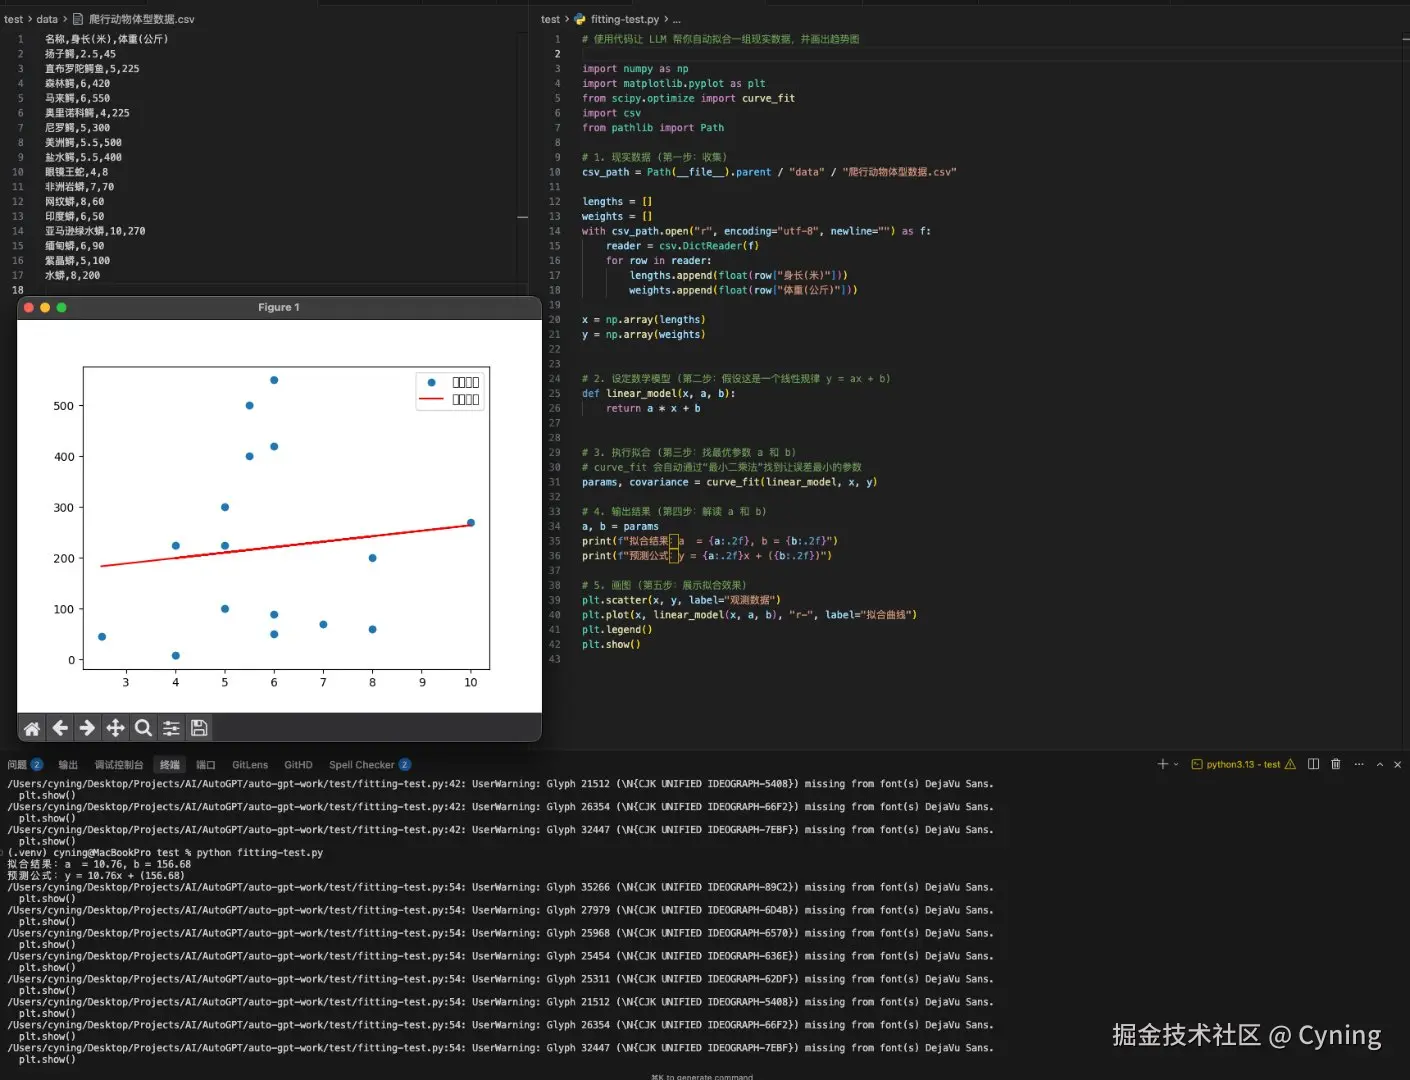The image size is (1410, 1080).
Task: Click the 'data' breadcrumb folder
Action: point(47,19)
